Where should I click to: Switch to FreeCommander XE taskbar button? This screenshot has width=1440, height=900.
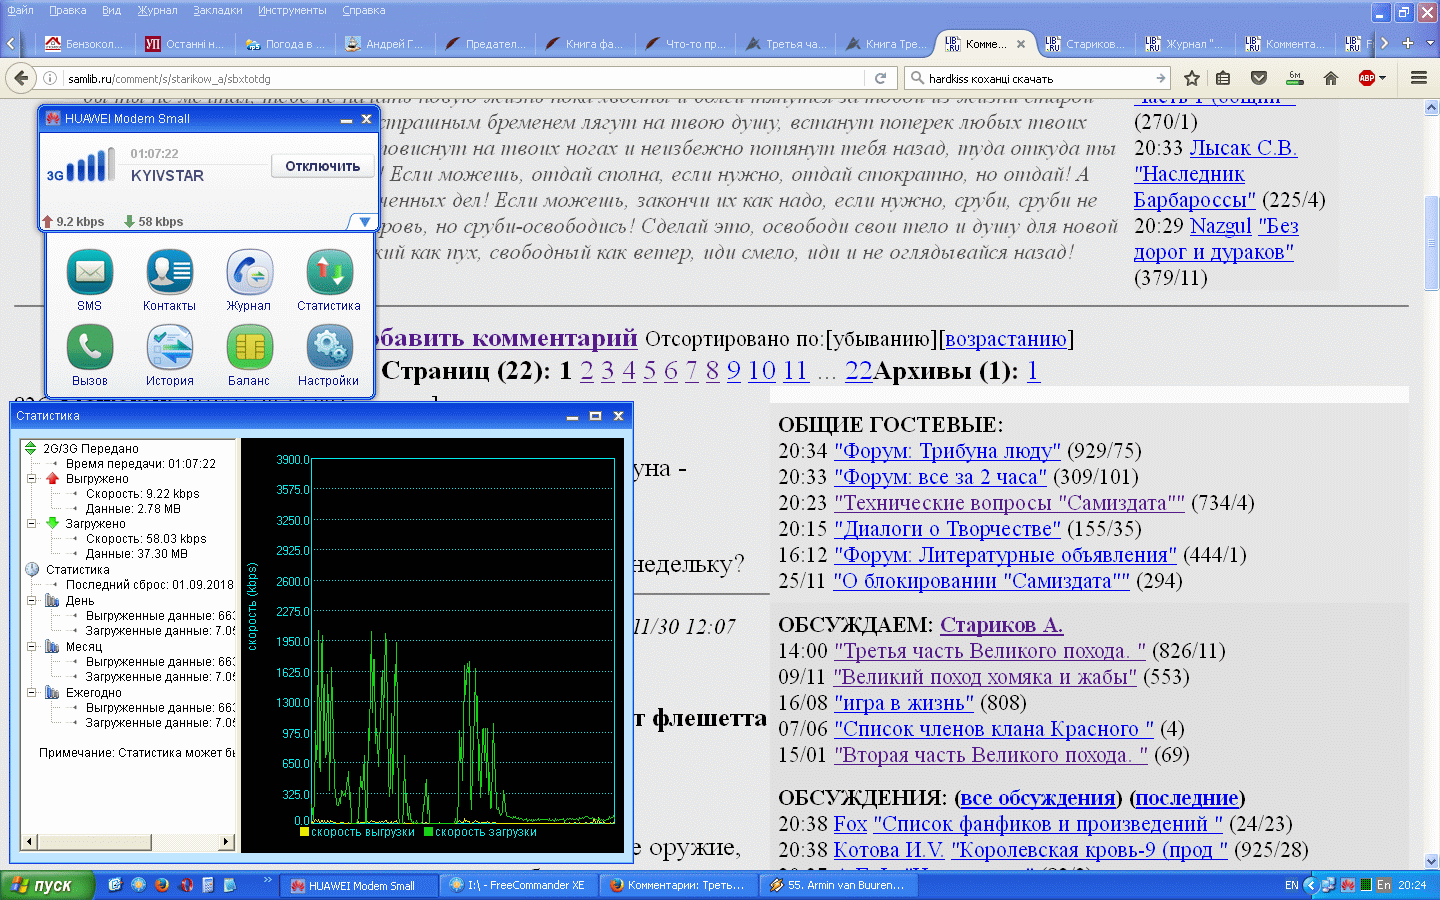coord(518,885)
